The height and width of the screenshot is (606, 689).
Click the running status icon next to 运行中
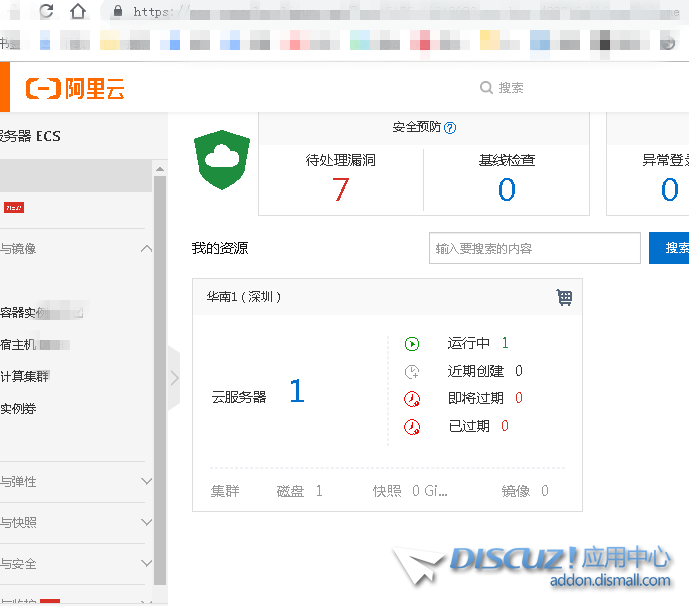pos(412,344)
